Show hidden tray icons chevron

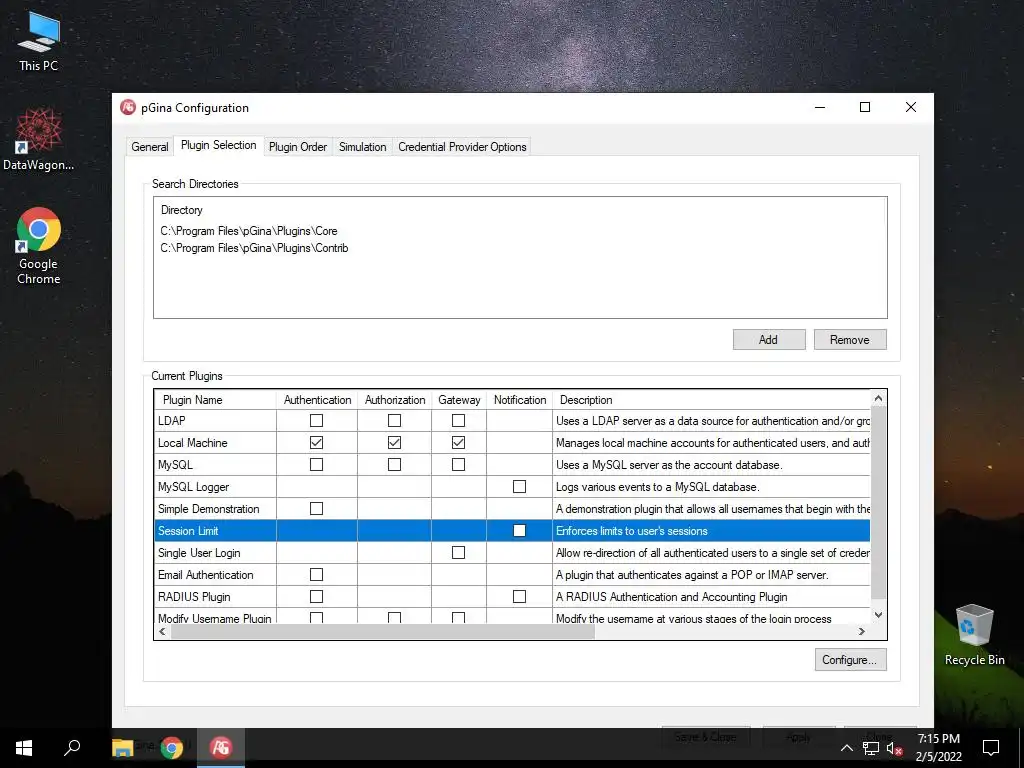[x=846, y=748]
